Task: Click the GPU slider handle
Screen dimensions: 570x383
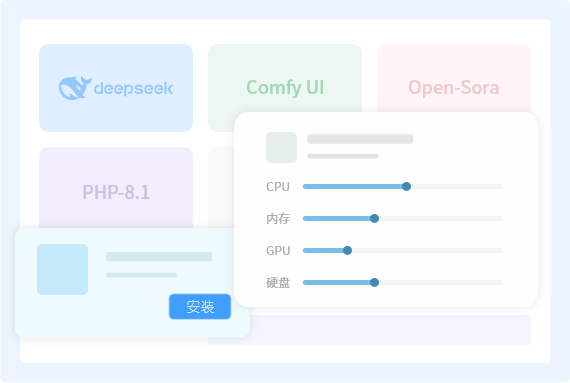Action: pyautogui.click(x=348, y=250)
